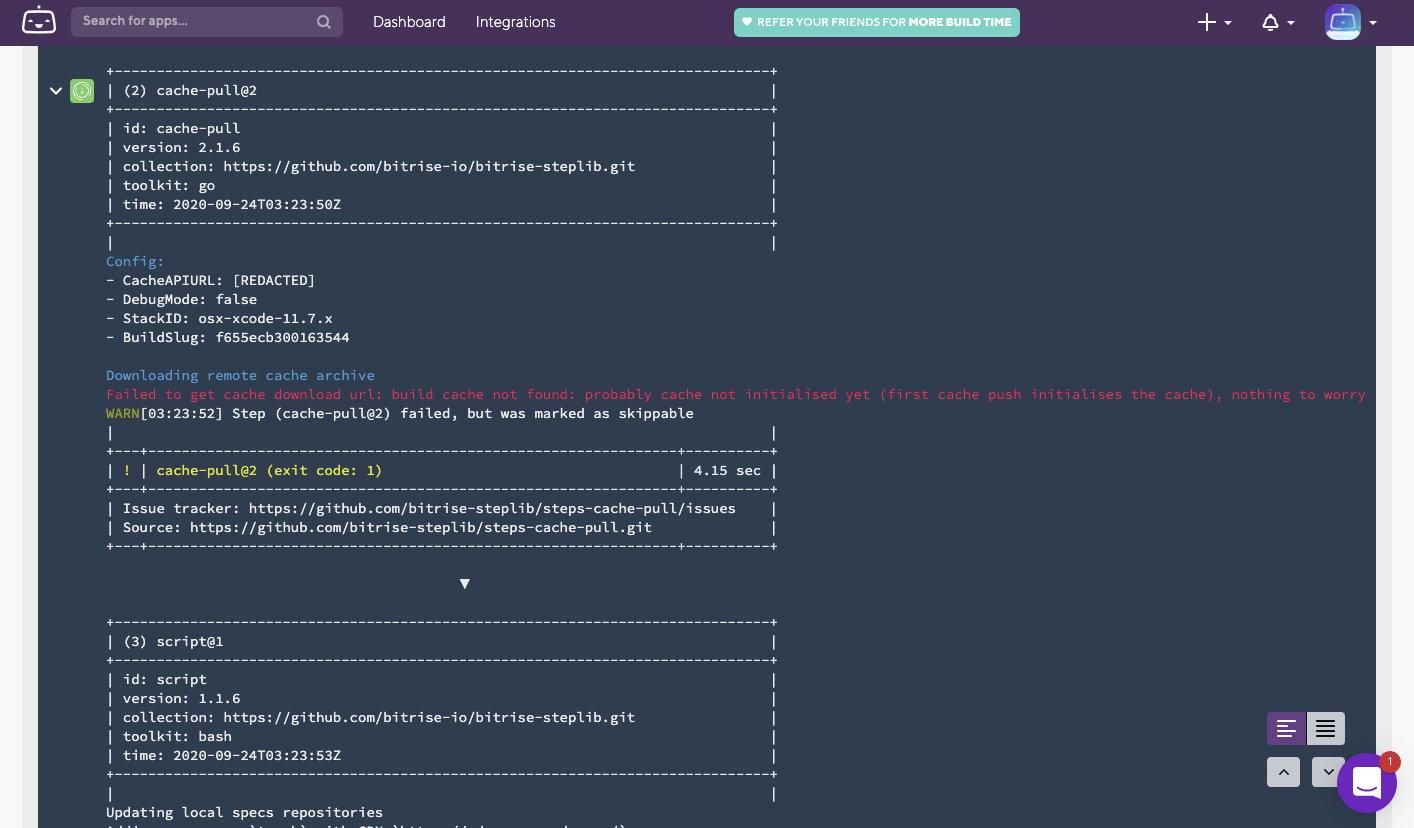1414x828 pixels.
Task: Click the green cache-pull step icon
Action: [82, 91]
